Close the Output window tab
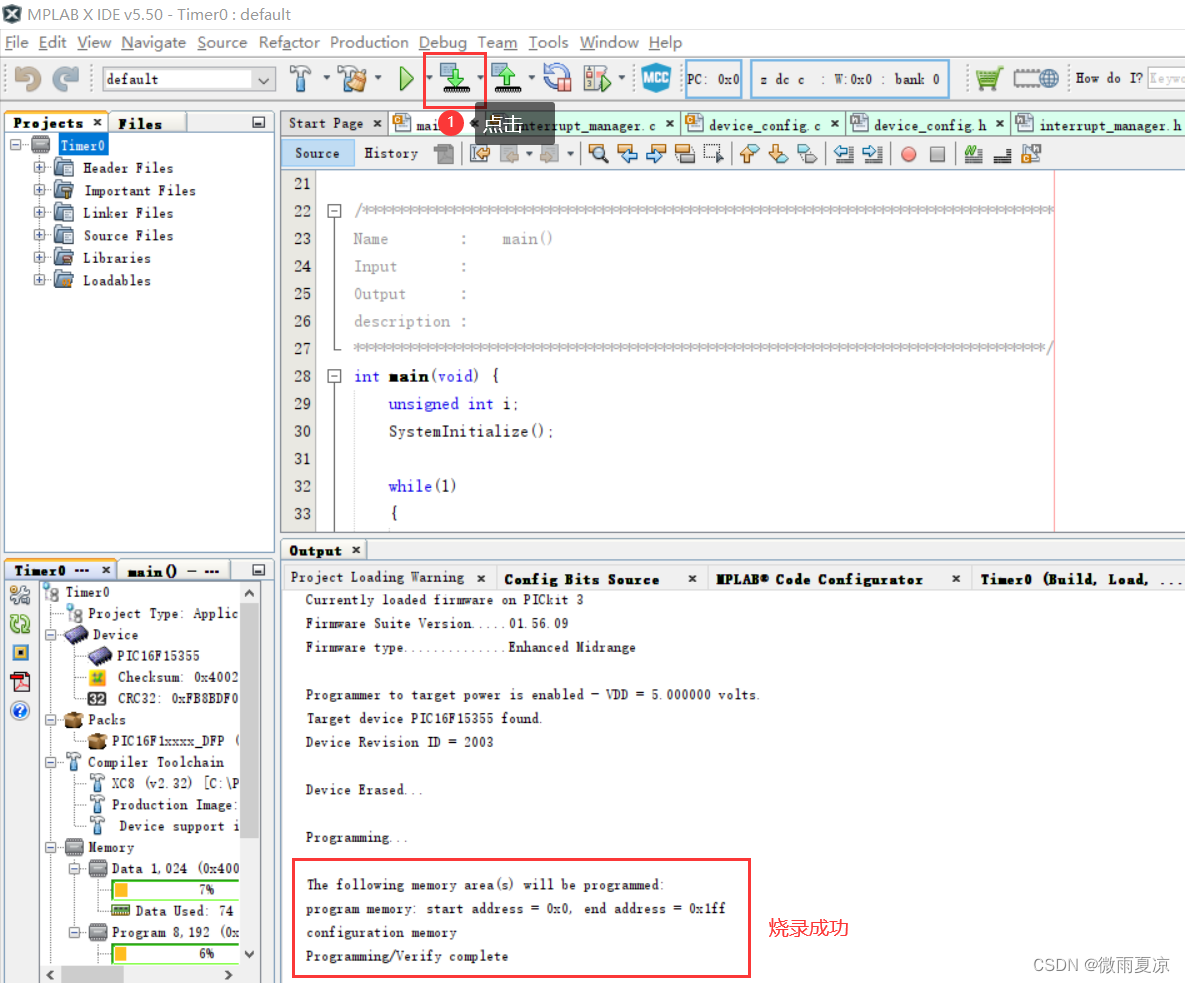Screen dimensions: 1185x983 coord(355,549)
